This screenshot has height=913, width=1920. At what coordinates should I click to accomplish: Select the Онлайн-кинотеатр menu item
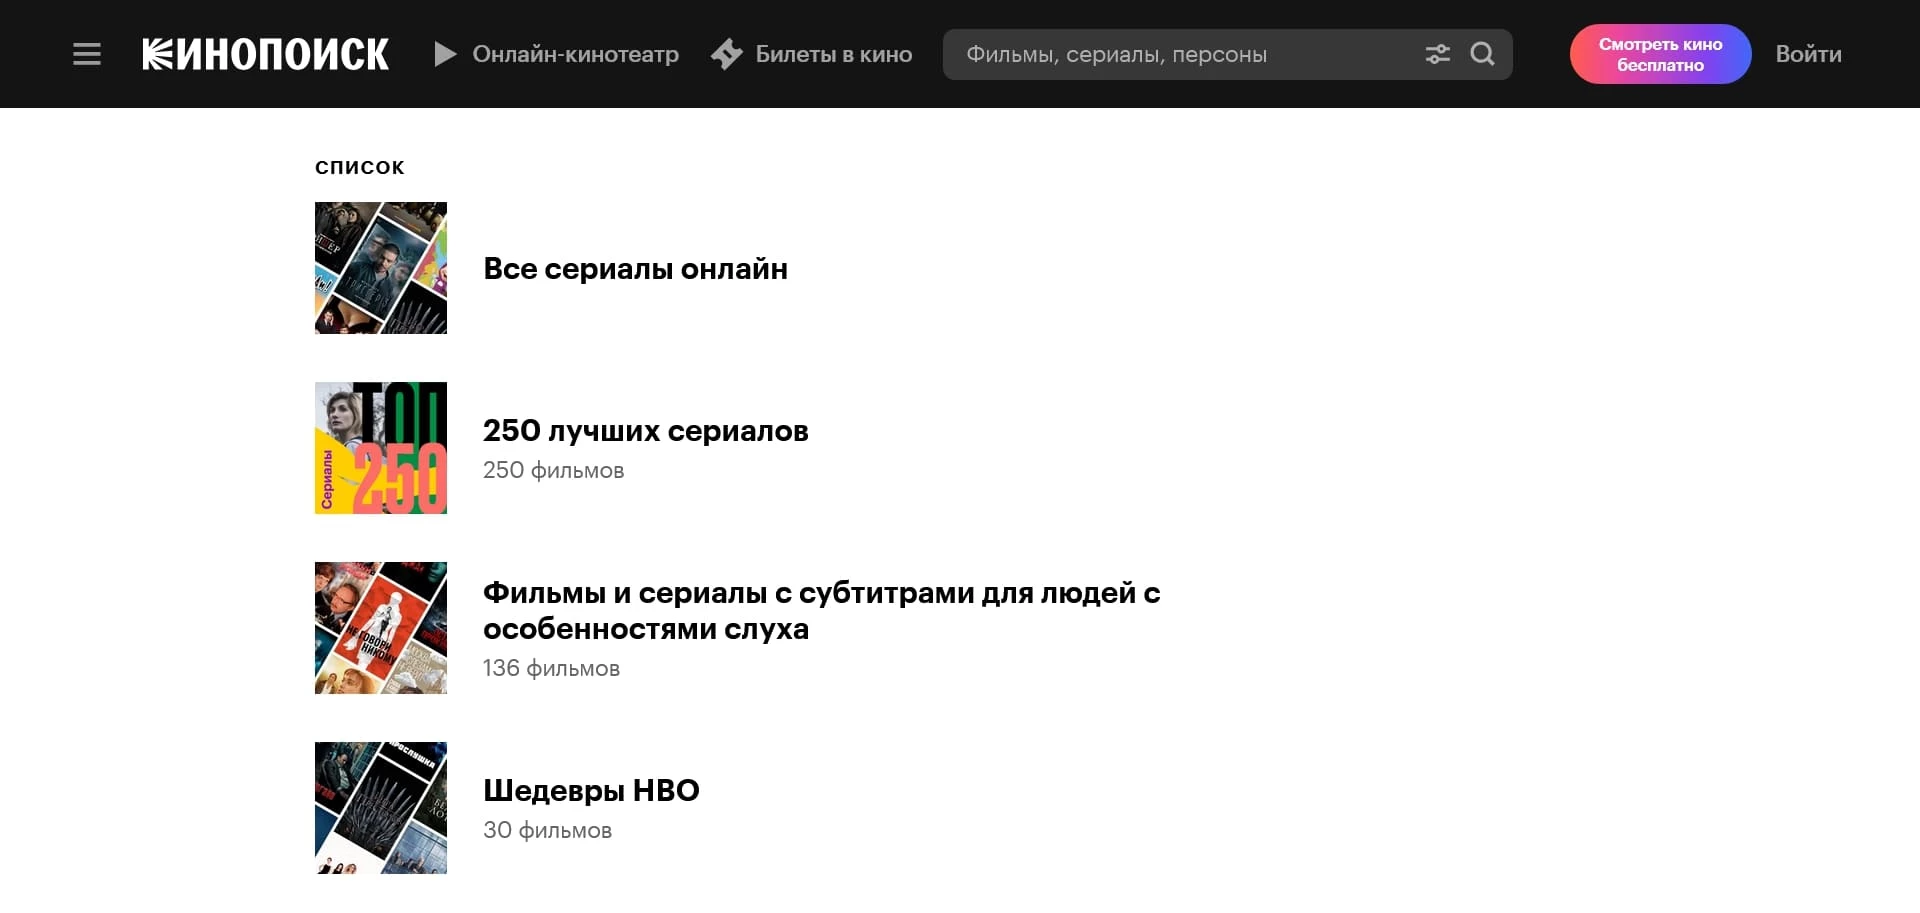click(575, 54)
